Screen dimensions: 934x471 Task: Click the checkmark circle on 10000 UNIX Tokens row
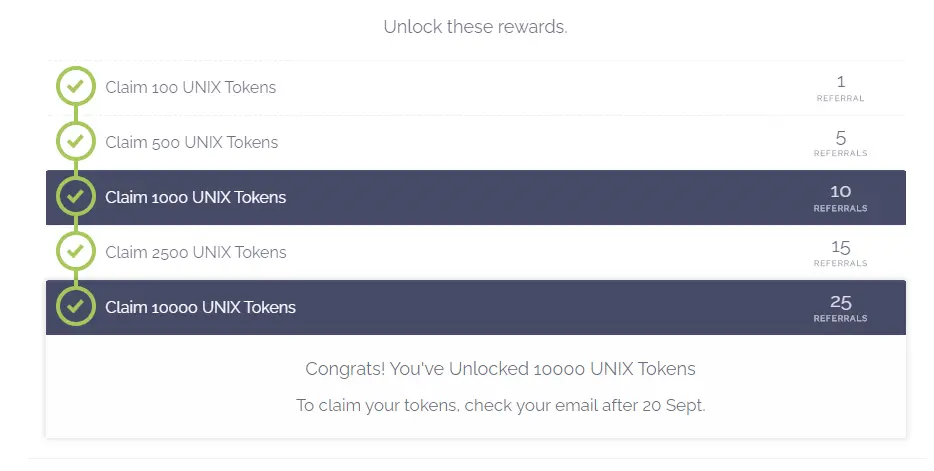pos(76,306)
